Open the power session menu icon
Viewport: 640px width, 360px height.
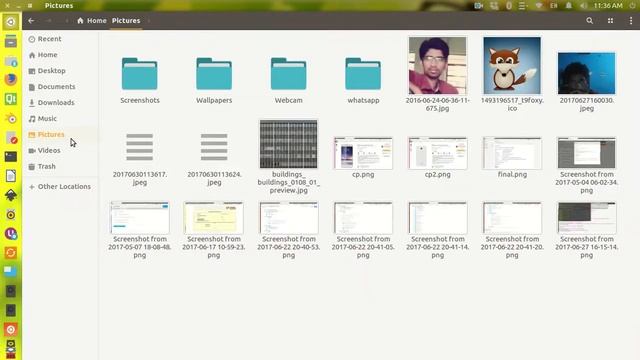pos(632,5)
